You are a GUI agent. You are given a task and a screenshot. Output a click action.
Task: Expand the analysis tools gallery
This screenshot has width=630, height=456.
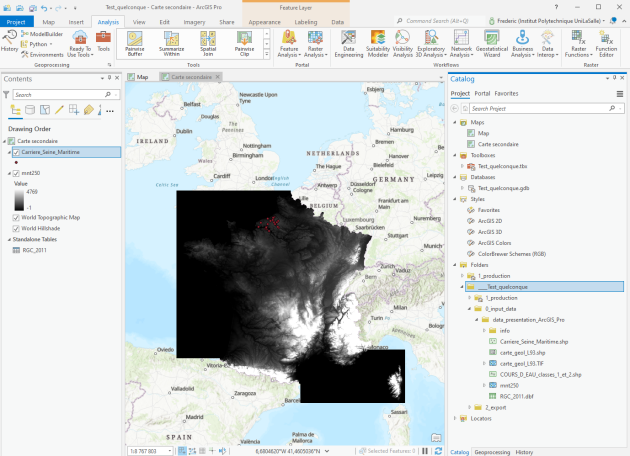tap(266, 54)
